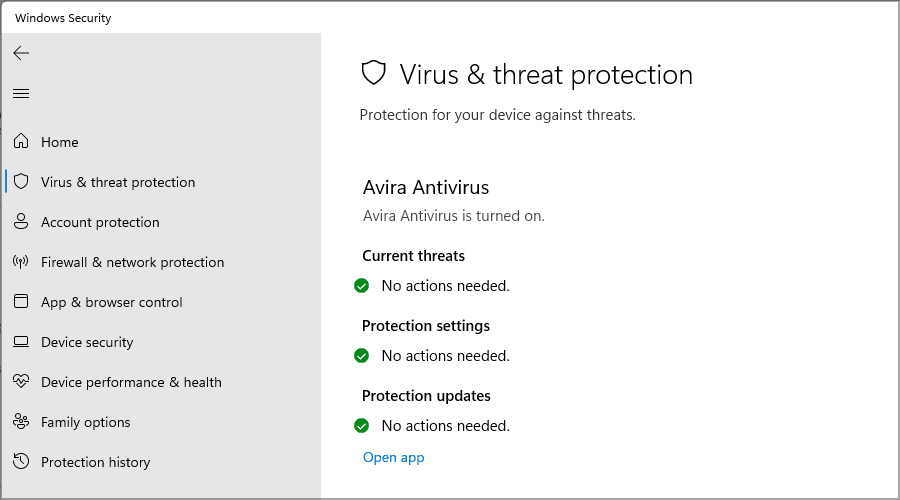Click the Open app link
Viewport: 900px width, 500px height.
pos(393,457)
